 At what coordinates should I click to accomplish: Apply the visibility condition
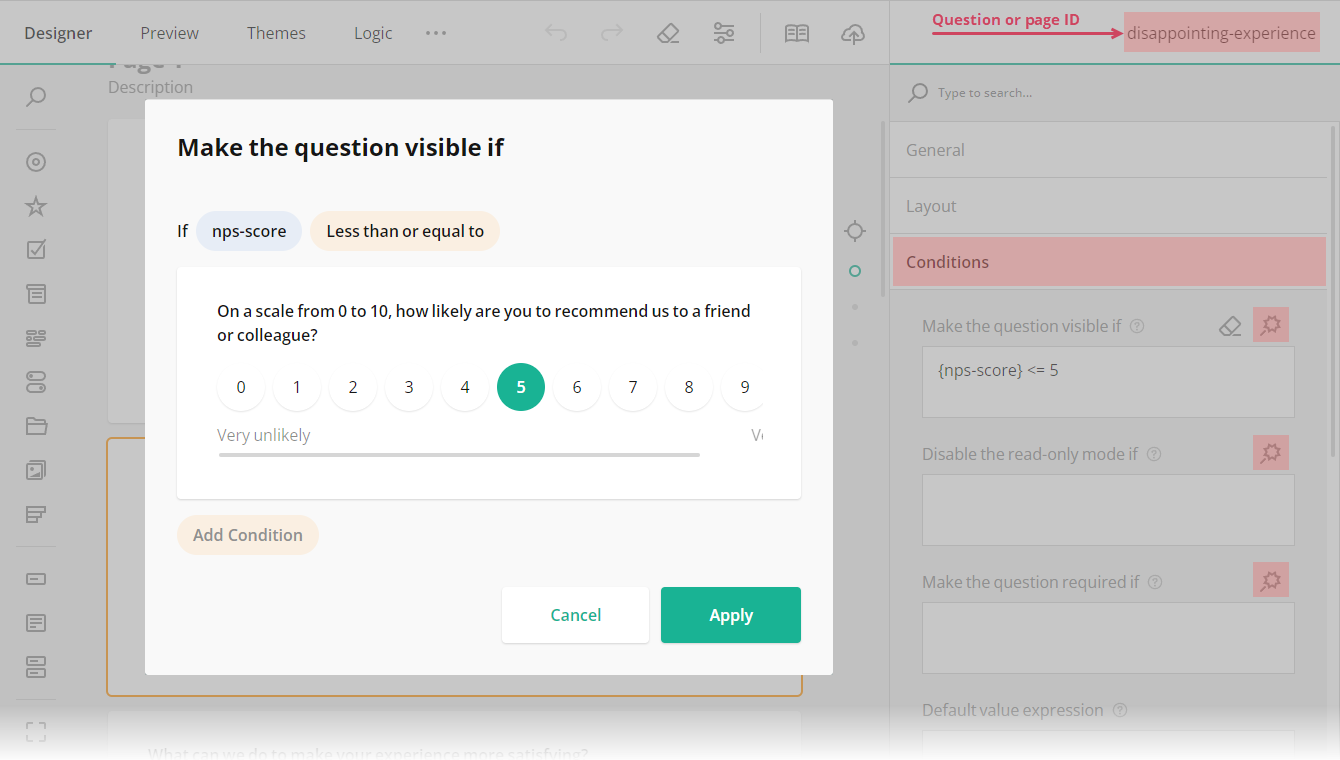(731, 615)
